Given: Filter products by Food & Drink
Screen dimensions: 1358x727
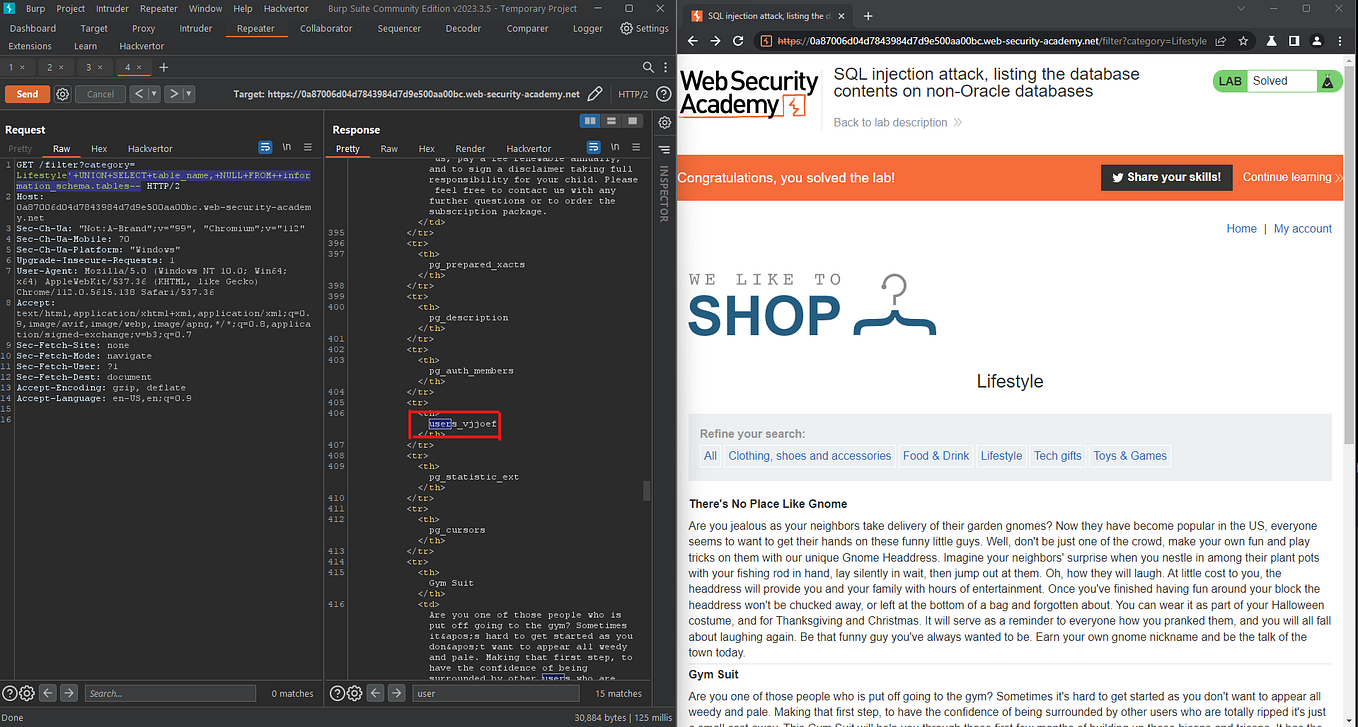Looking at the screenshot, I should pyautogui.click(x=934, y=455).
